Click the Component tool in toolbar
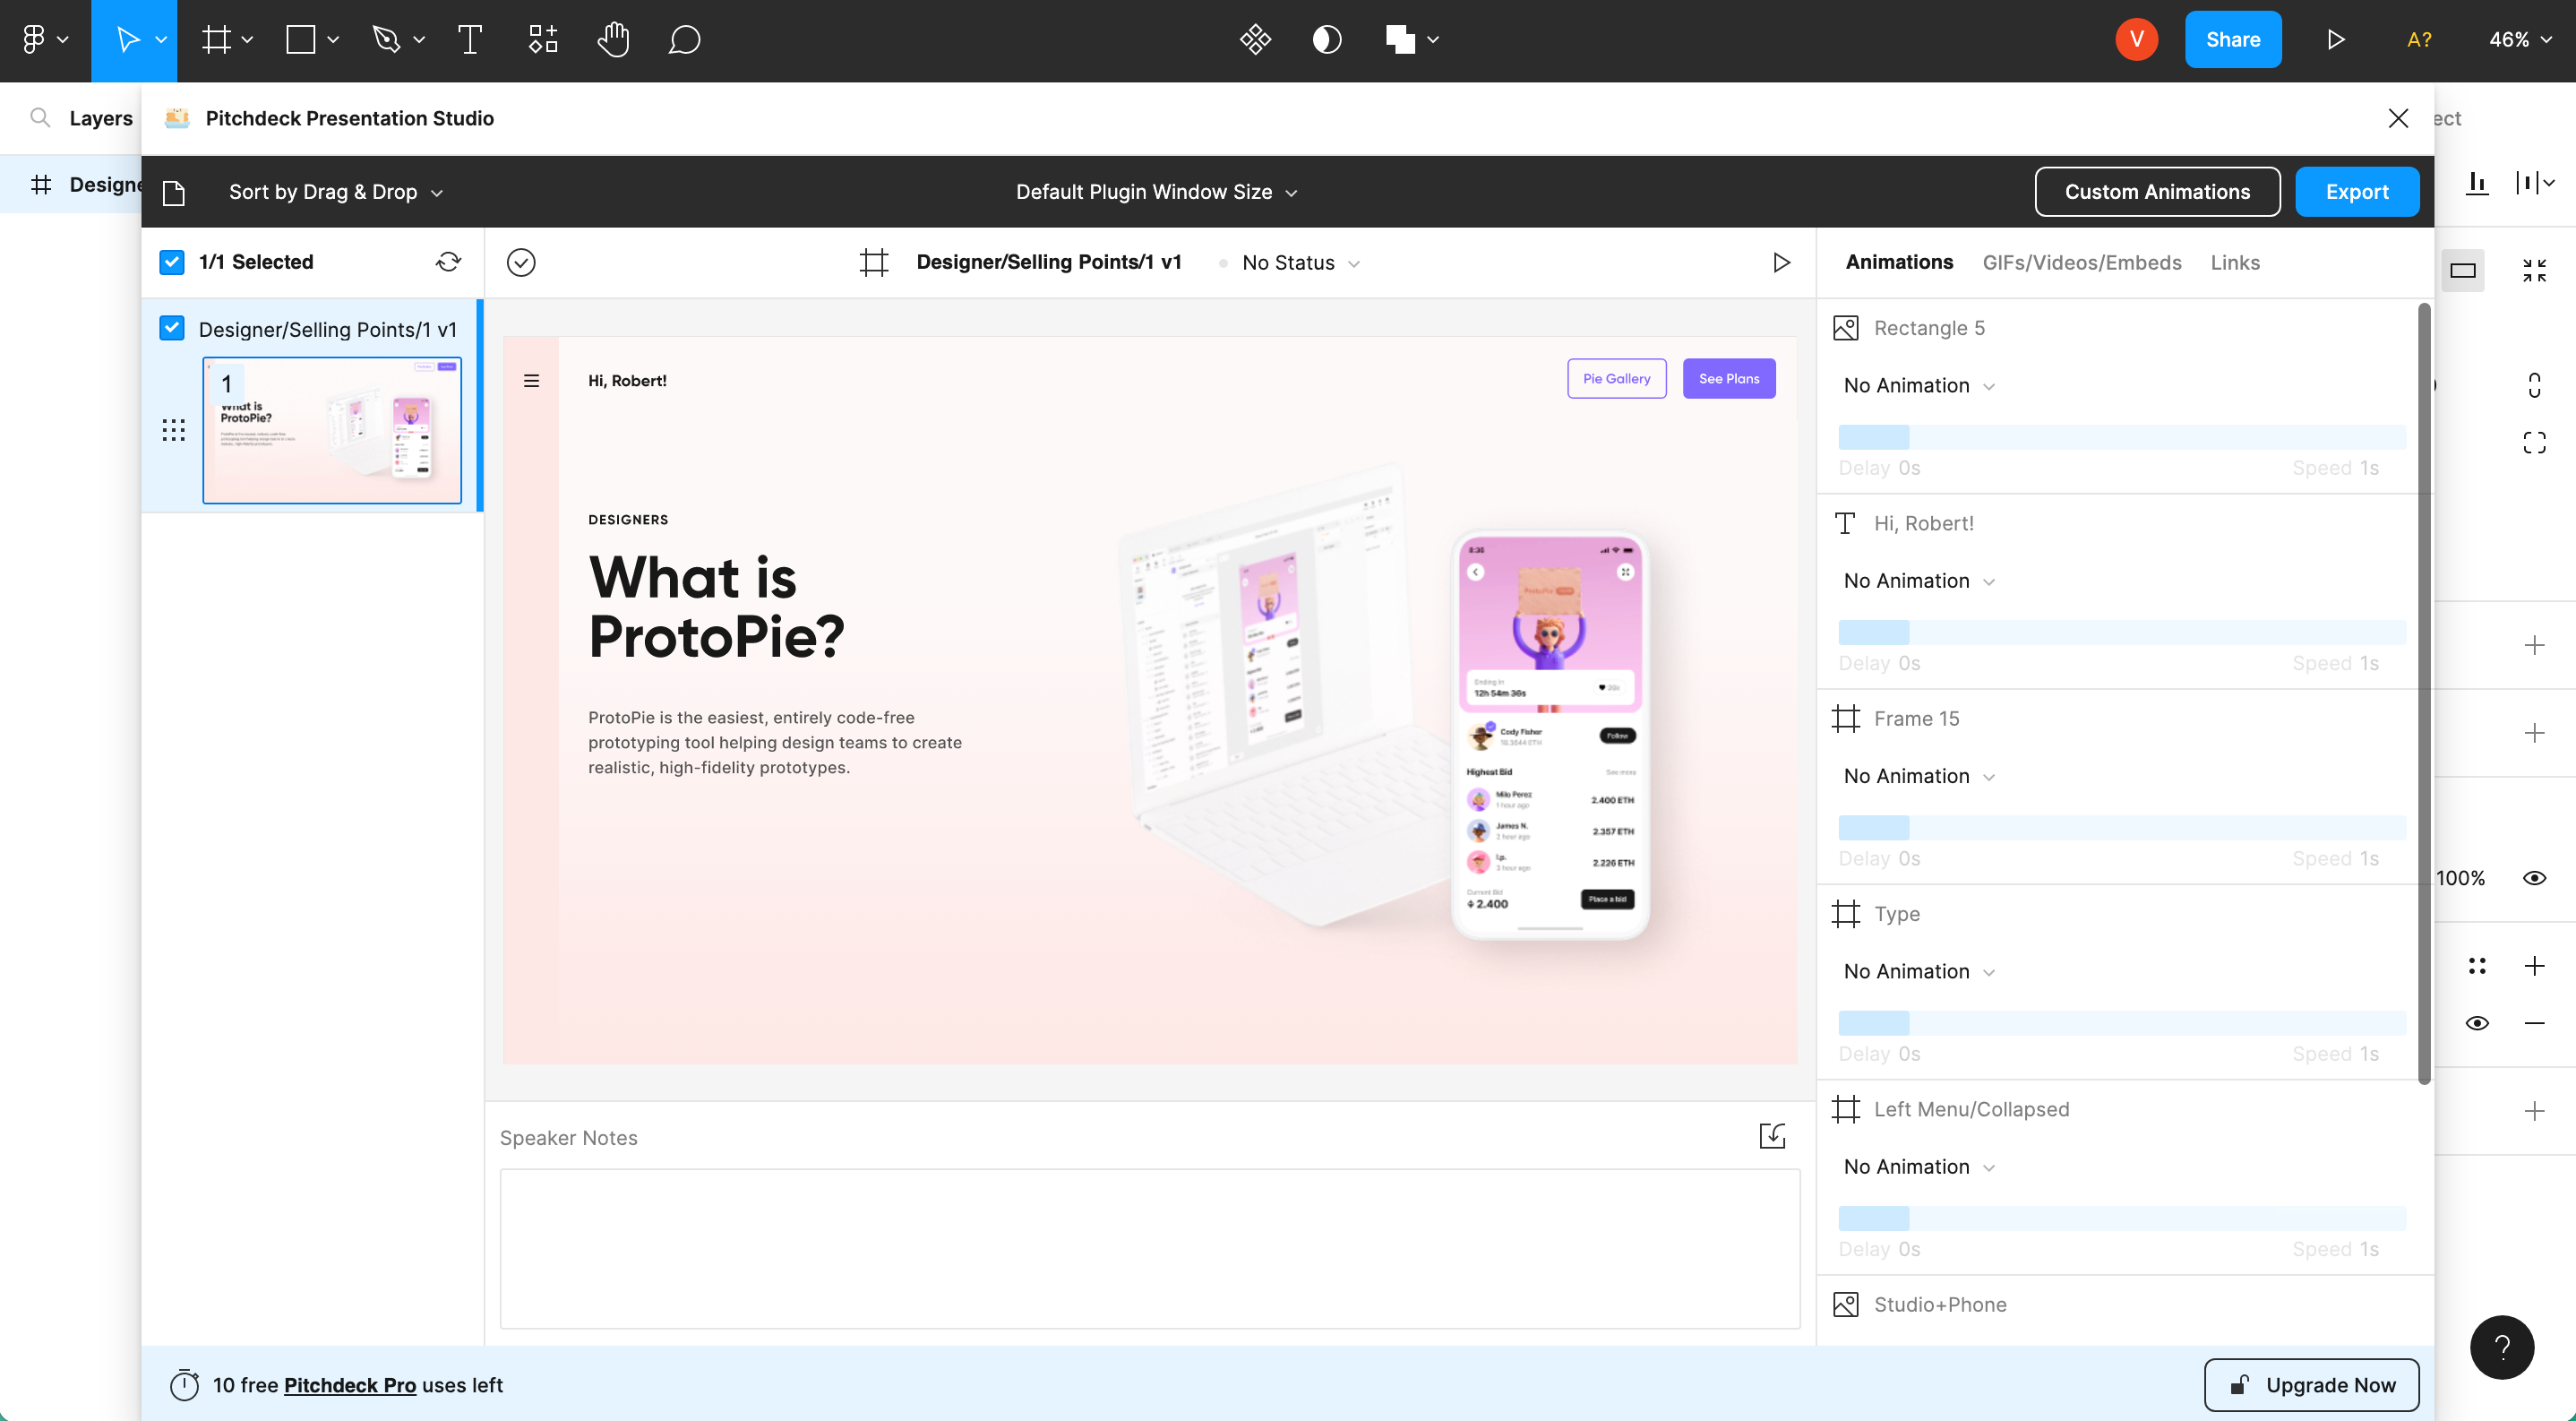Screen dimensions: 2576x1421 pos(540,40)
